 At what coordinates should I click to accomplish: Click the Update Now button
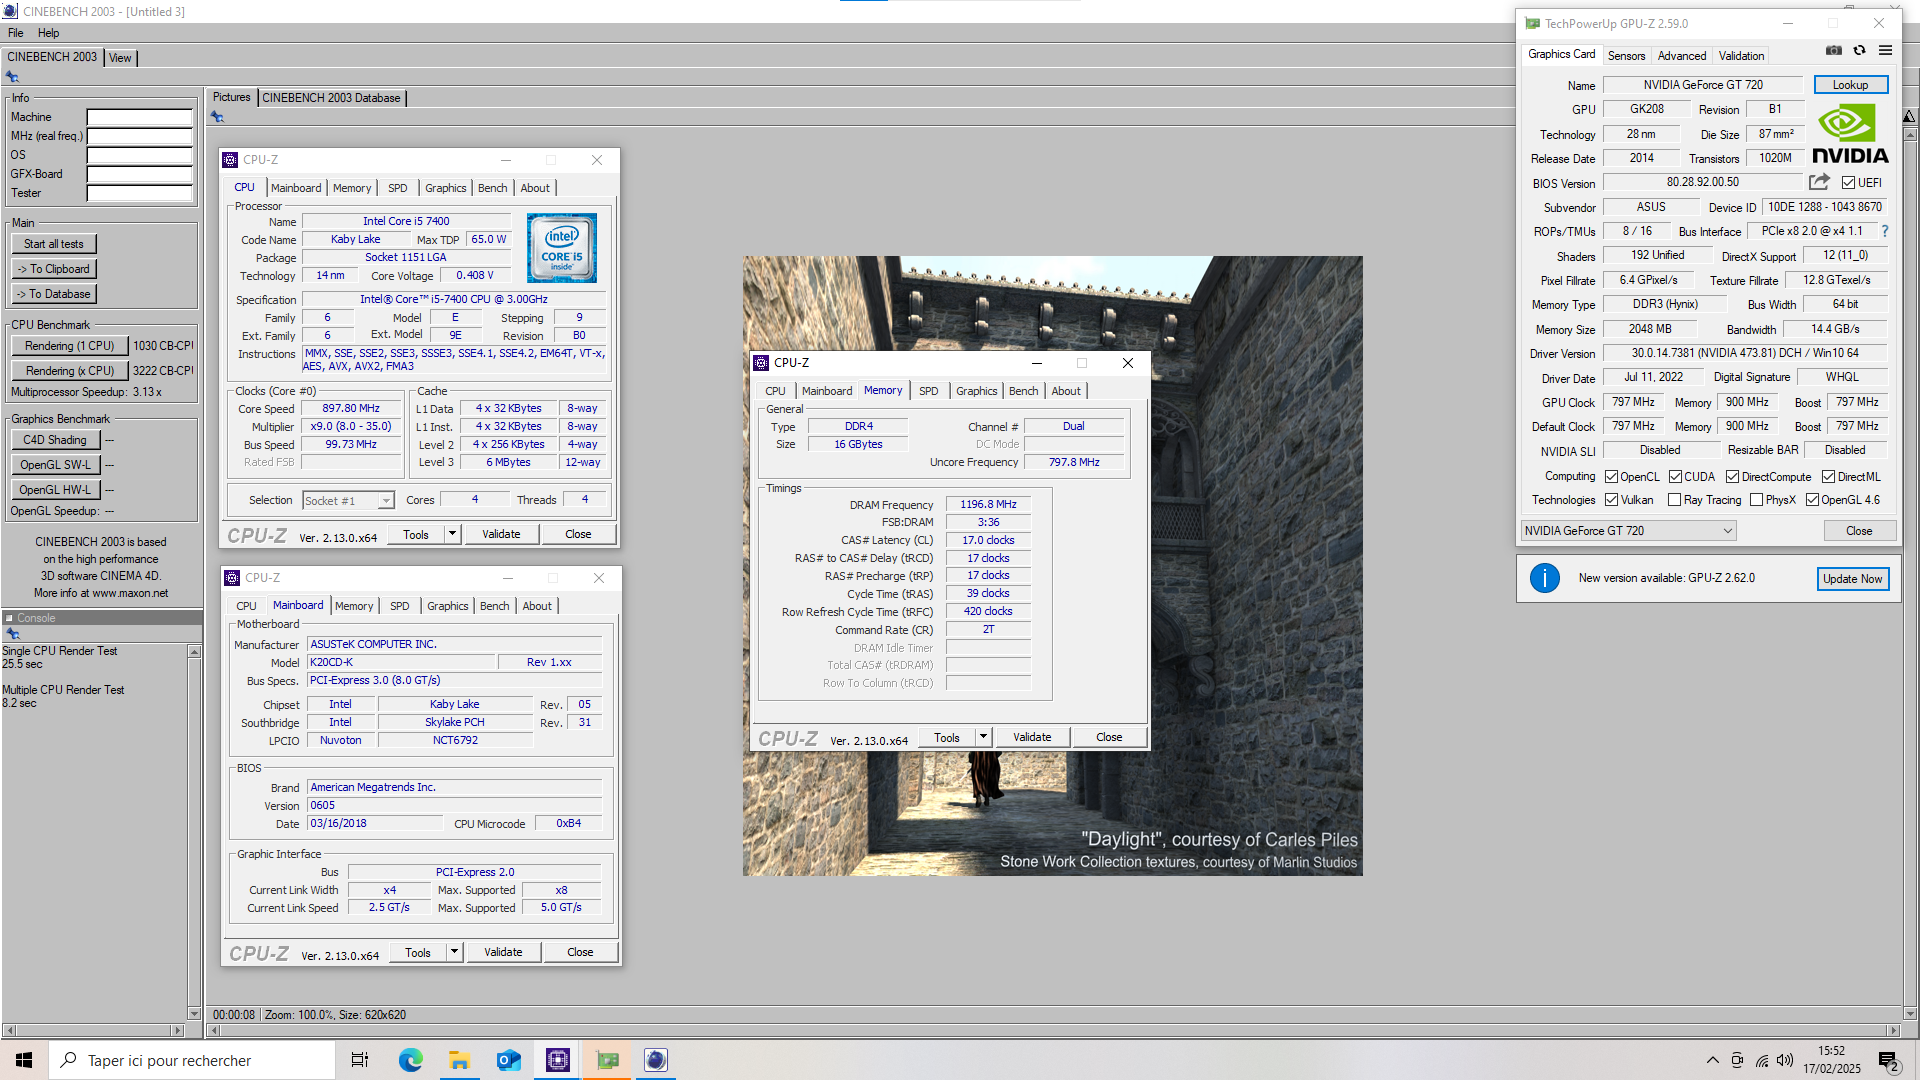[1852, 579]
